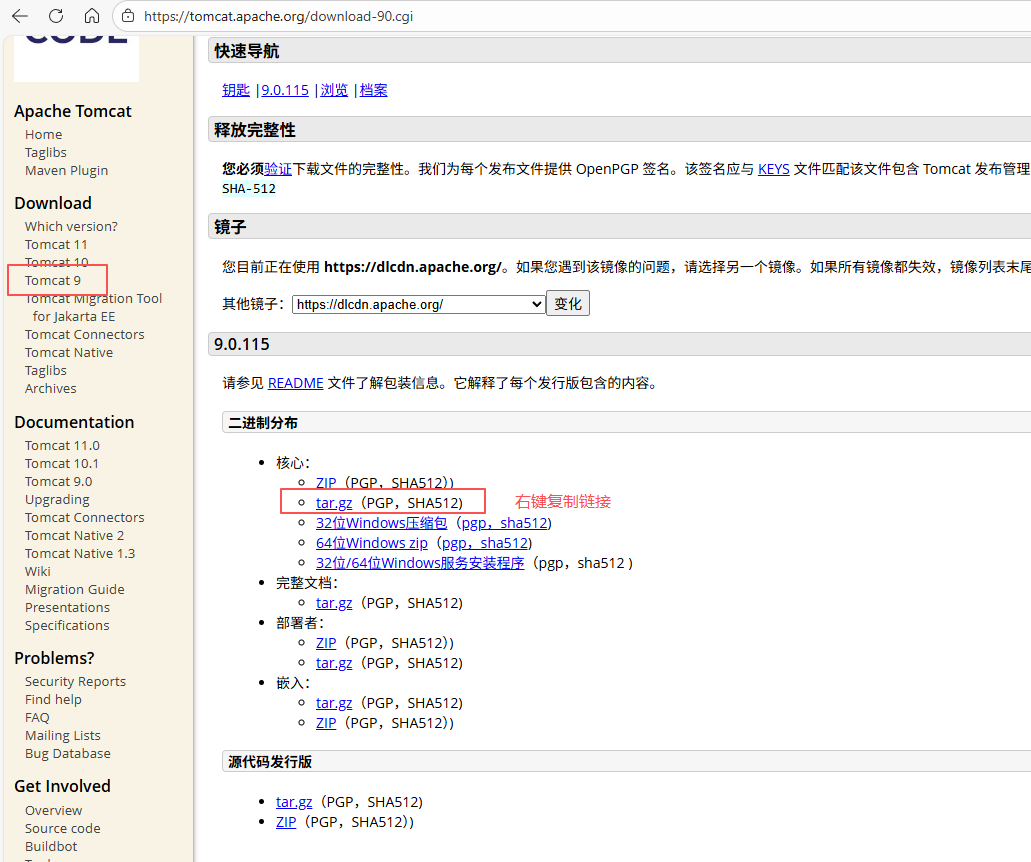
Task: Open the mirror selection dropdown
Action: coord(419,304)
